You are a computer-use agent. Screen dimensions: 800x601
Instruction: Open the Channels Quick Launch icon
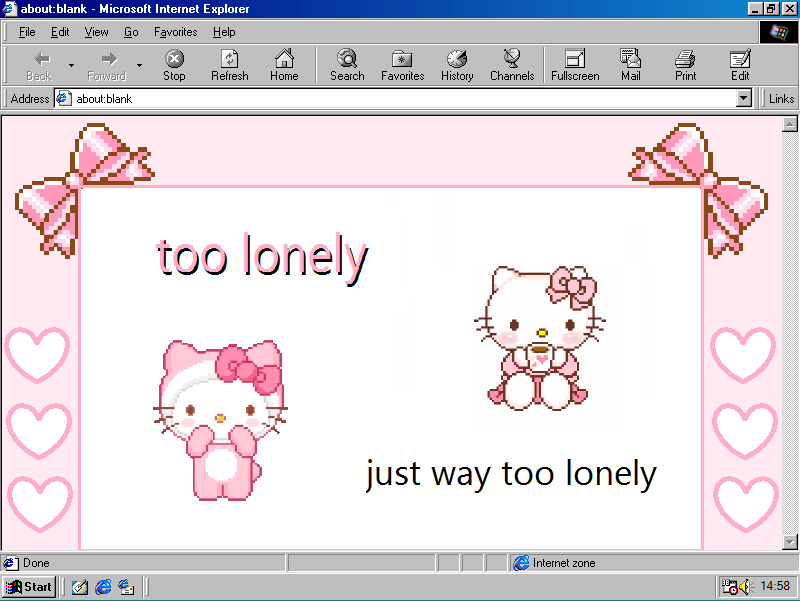[x=126, y=587]
